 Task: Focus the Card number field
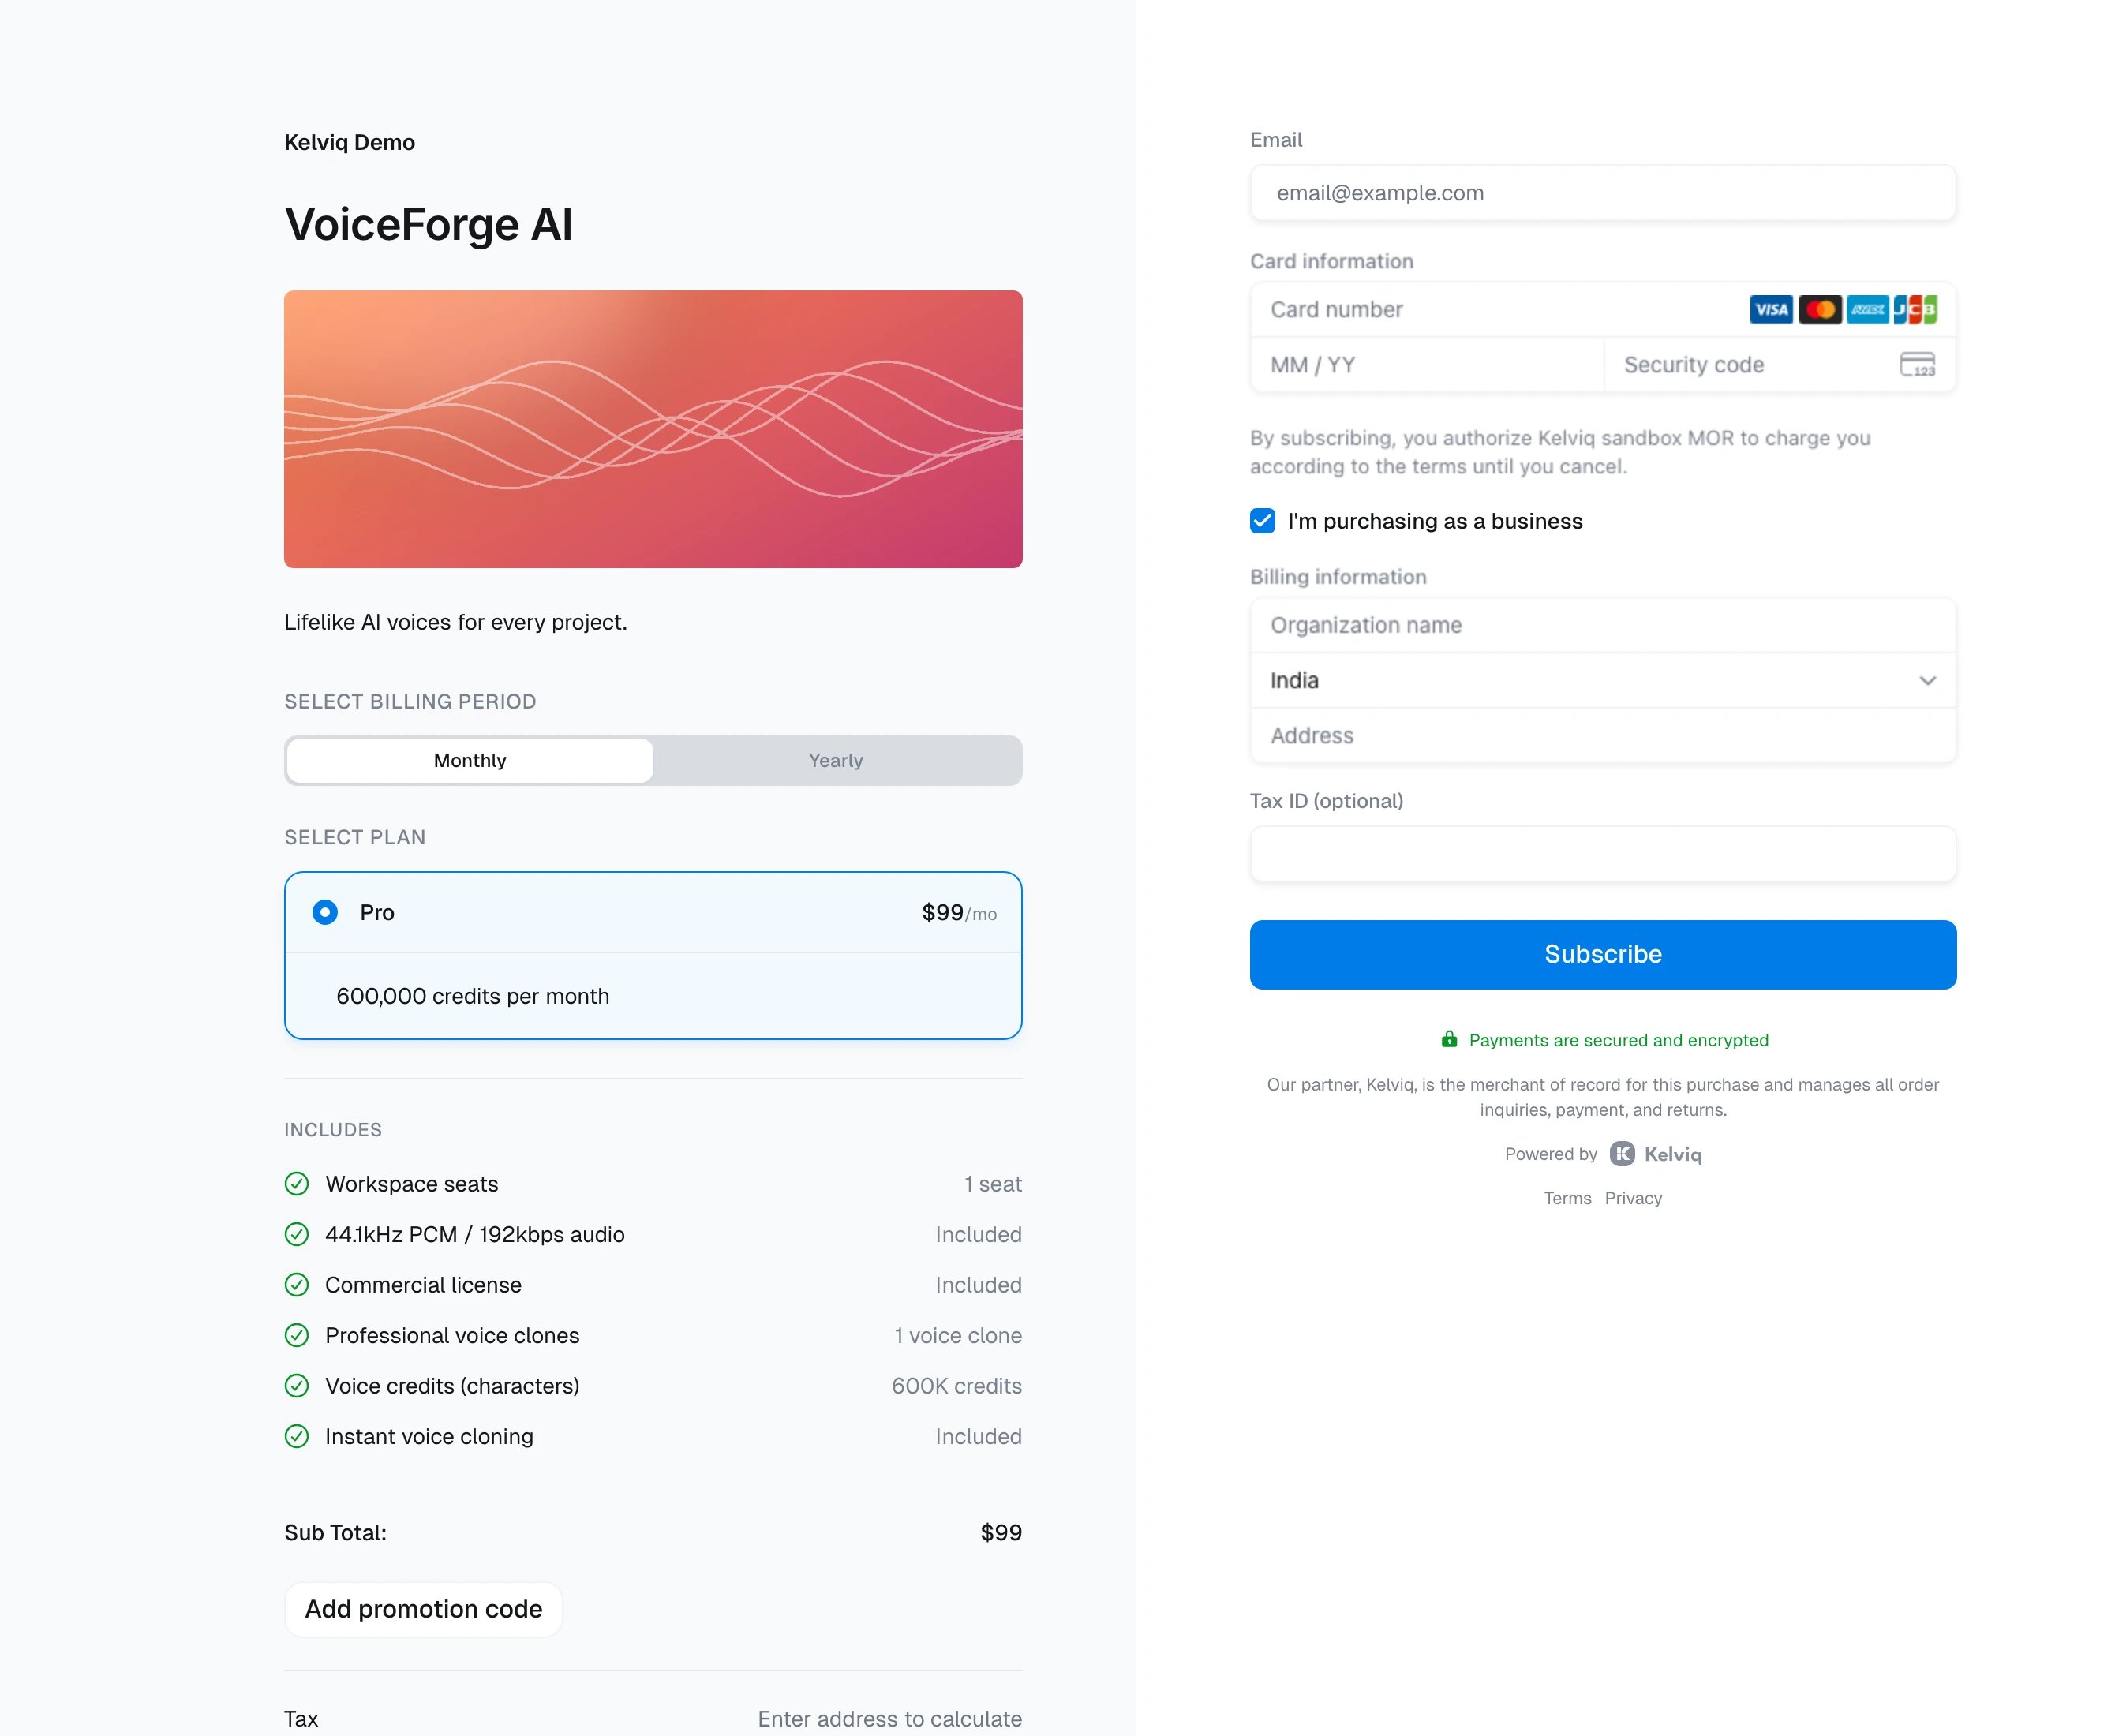click(x=1602, y=310)
